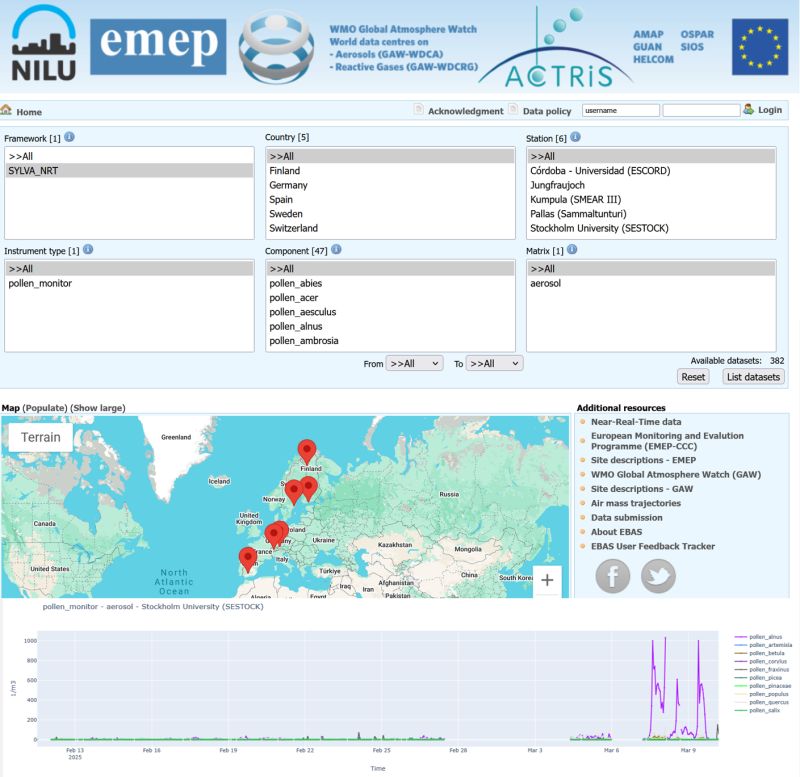Click the European Union flag logo
Viewport: 800px width, 777px height.
760,47
